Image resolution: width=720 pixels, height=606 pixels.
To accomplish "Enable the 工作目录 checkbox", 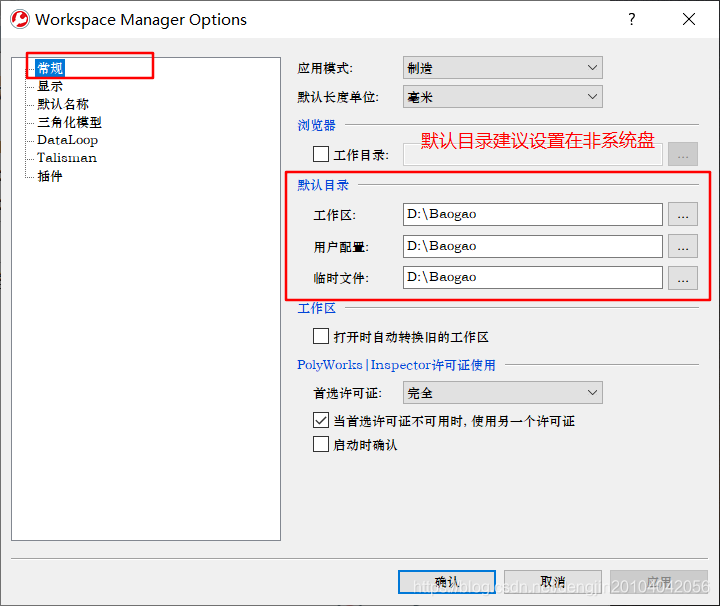I will coord(321,154).
